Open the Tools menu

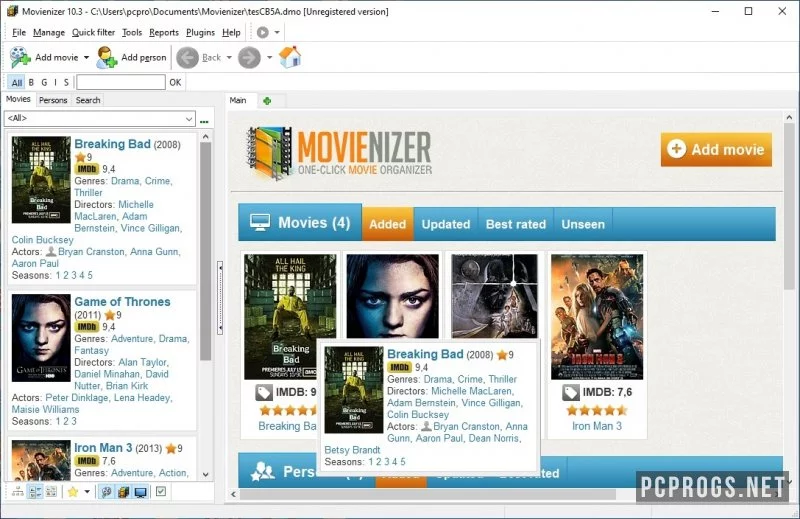132,32
